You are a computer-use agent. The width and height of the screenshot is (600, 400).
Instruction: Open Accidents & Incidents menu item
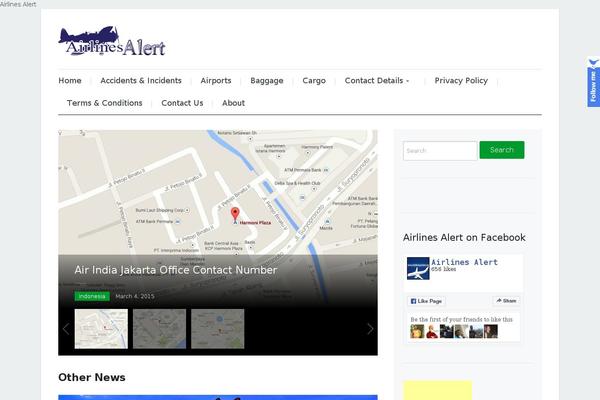coord(141,81)
